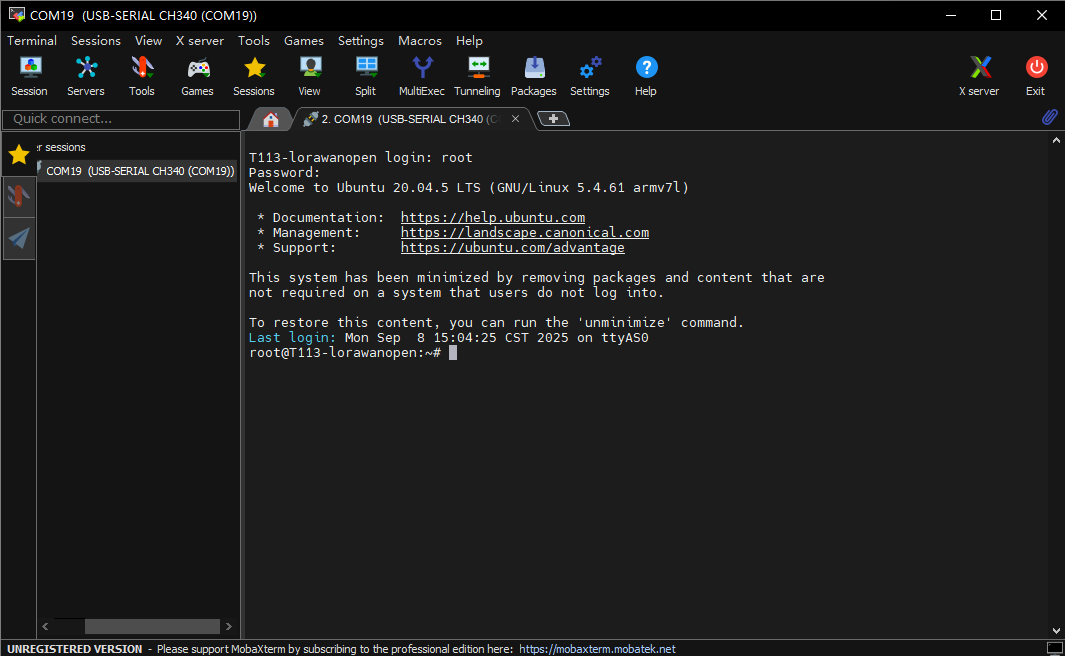1065x656 pixels.
Task: Open the Packages toolbar icon
Action: tap(534, 76)
